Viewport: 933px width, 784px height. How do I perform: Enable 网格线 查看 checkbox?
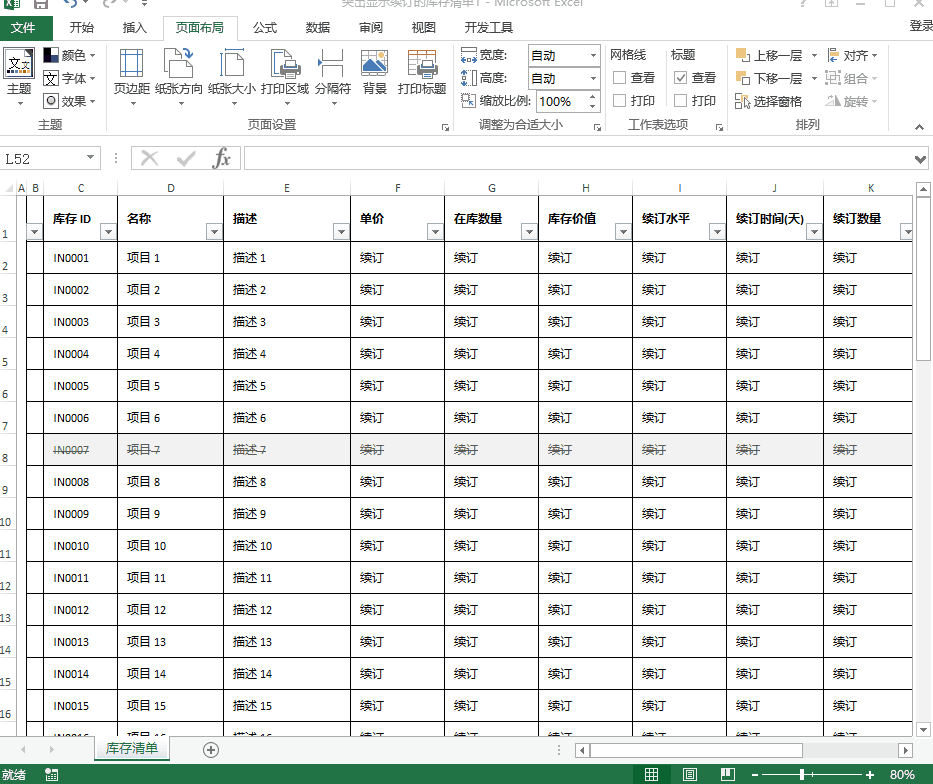619,78
